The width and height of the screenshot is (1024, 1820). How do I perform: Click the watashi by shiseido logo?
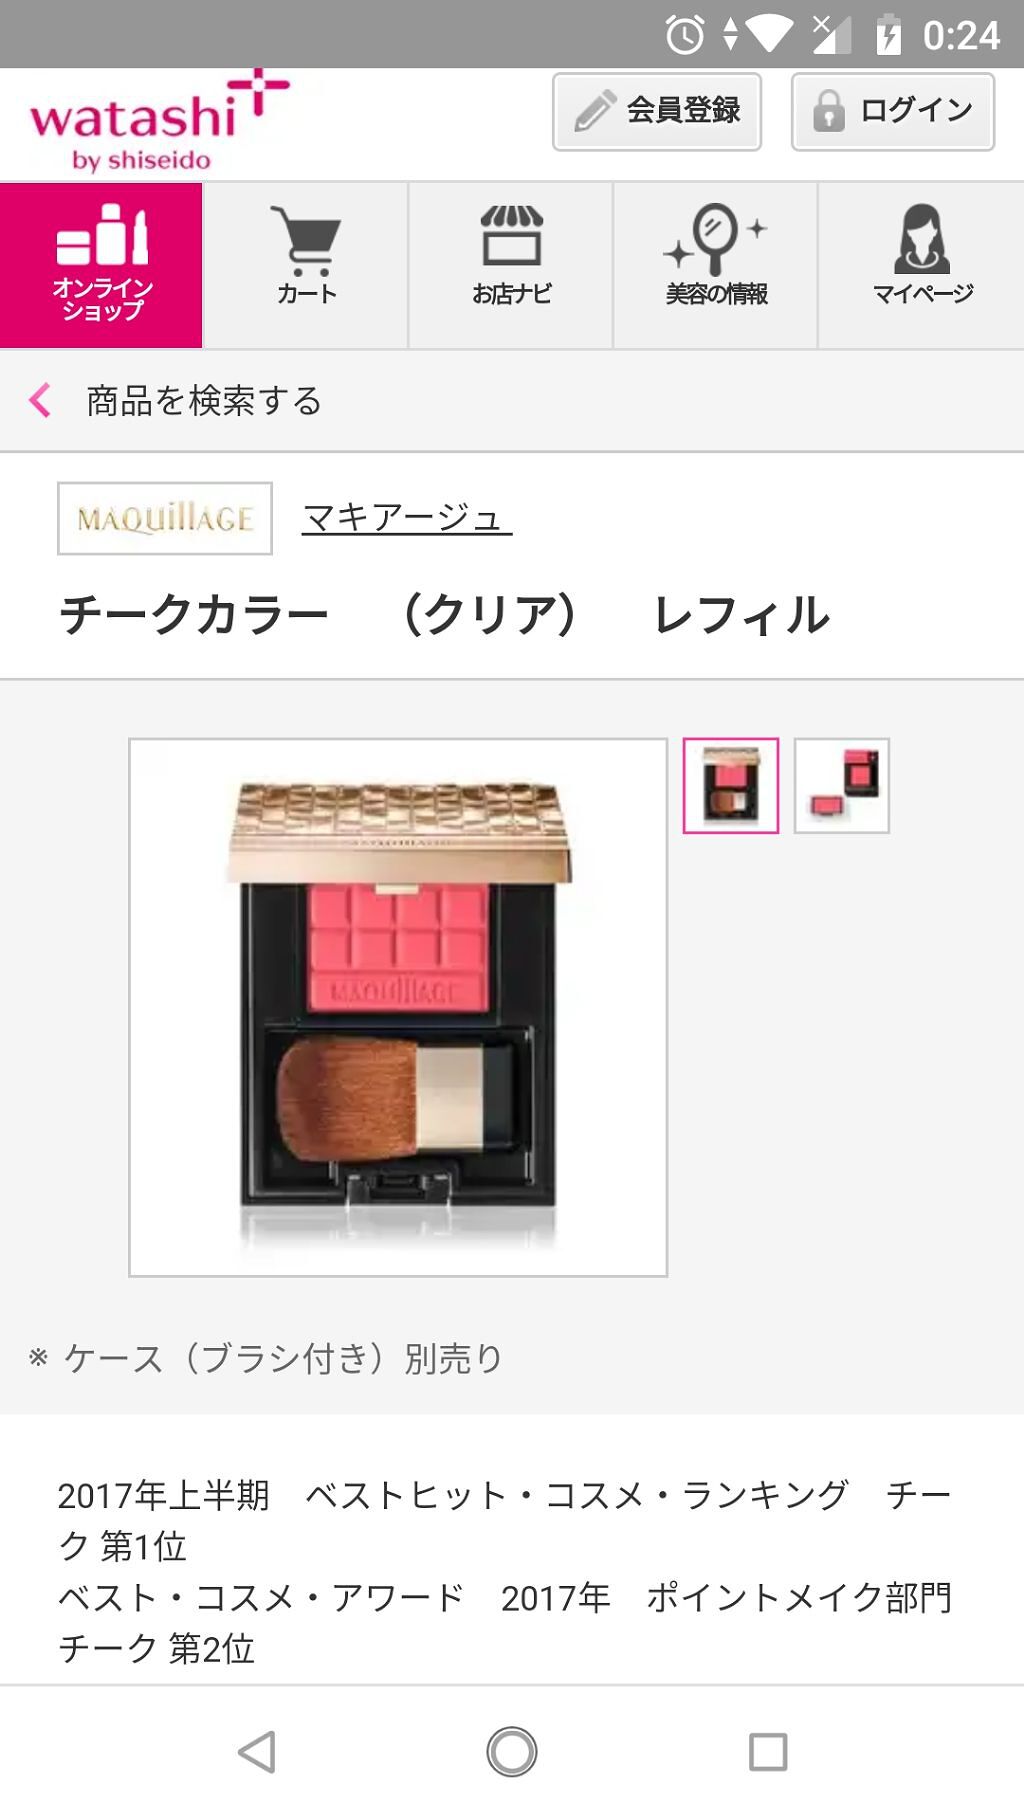[158, 122]
